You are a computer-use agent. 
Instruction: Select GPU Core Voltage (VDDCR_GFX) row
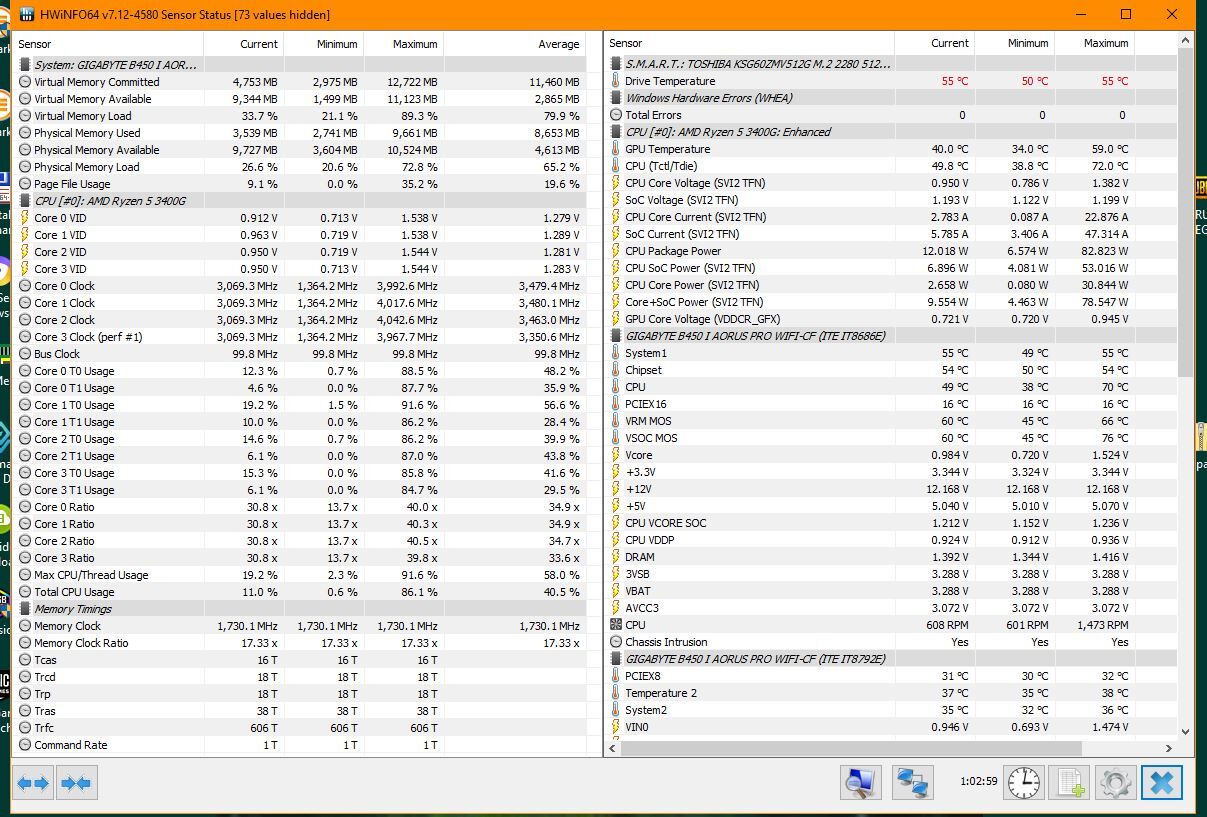pyautogui.click(x=891, y=319)
